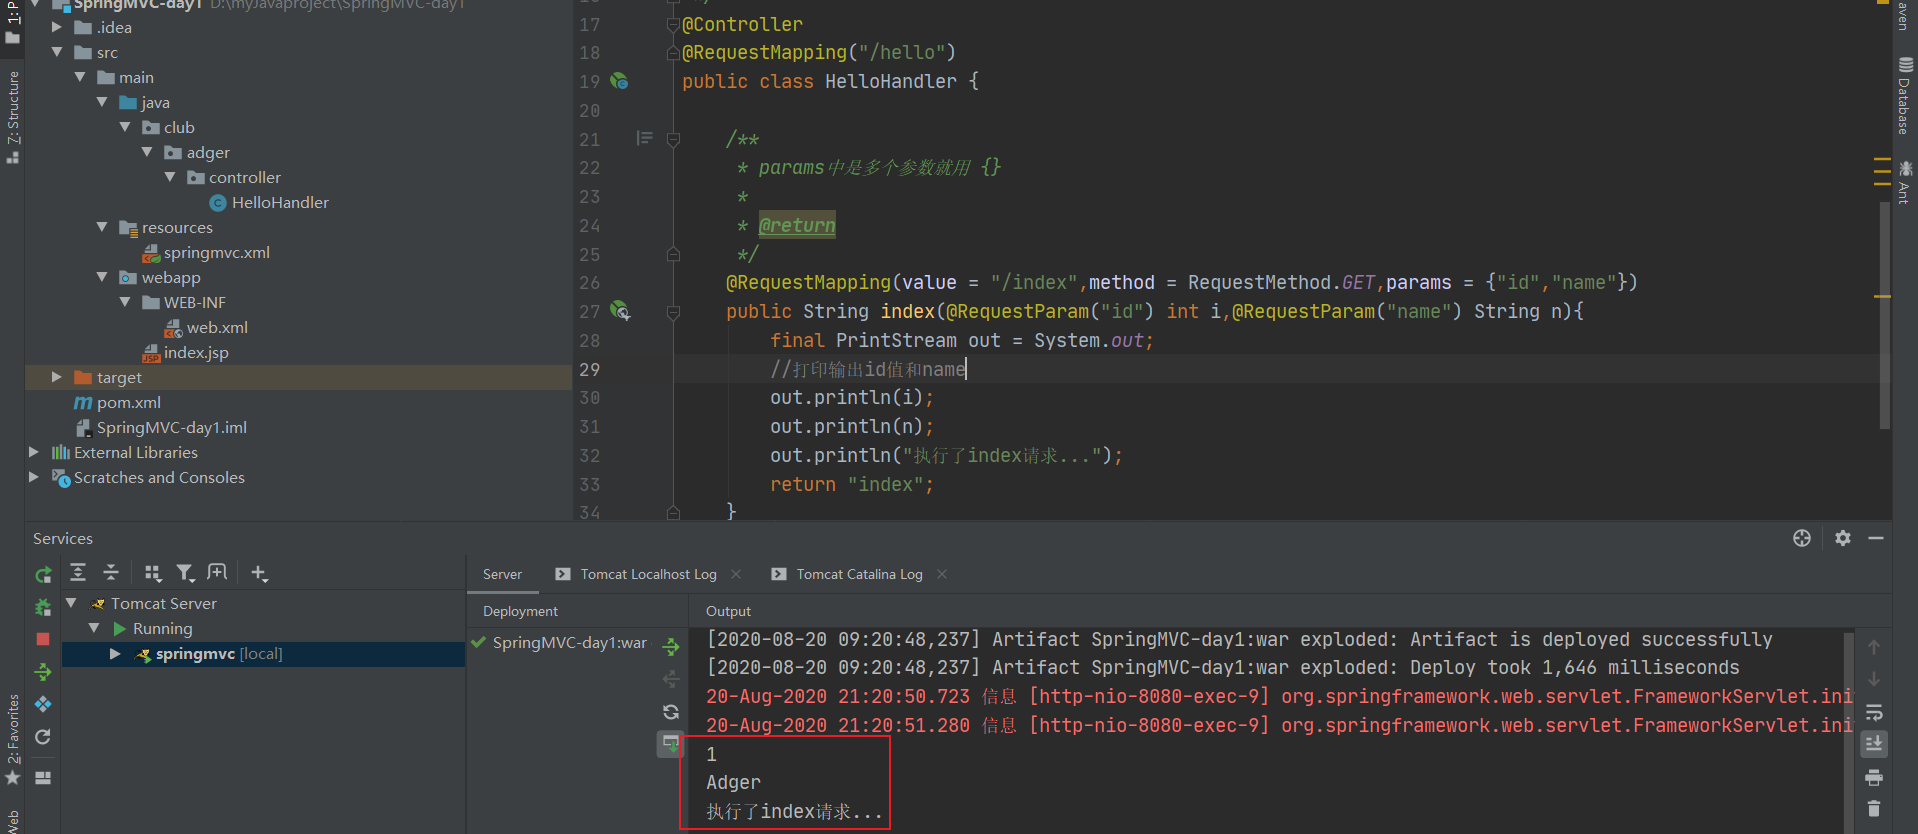Open Services panel settings gear
Image resolution: width=1918 pixels, height=834 pixels.
pos(1843,538)
